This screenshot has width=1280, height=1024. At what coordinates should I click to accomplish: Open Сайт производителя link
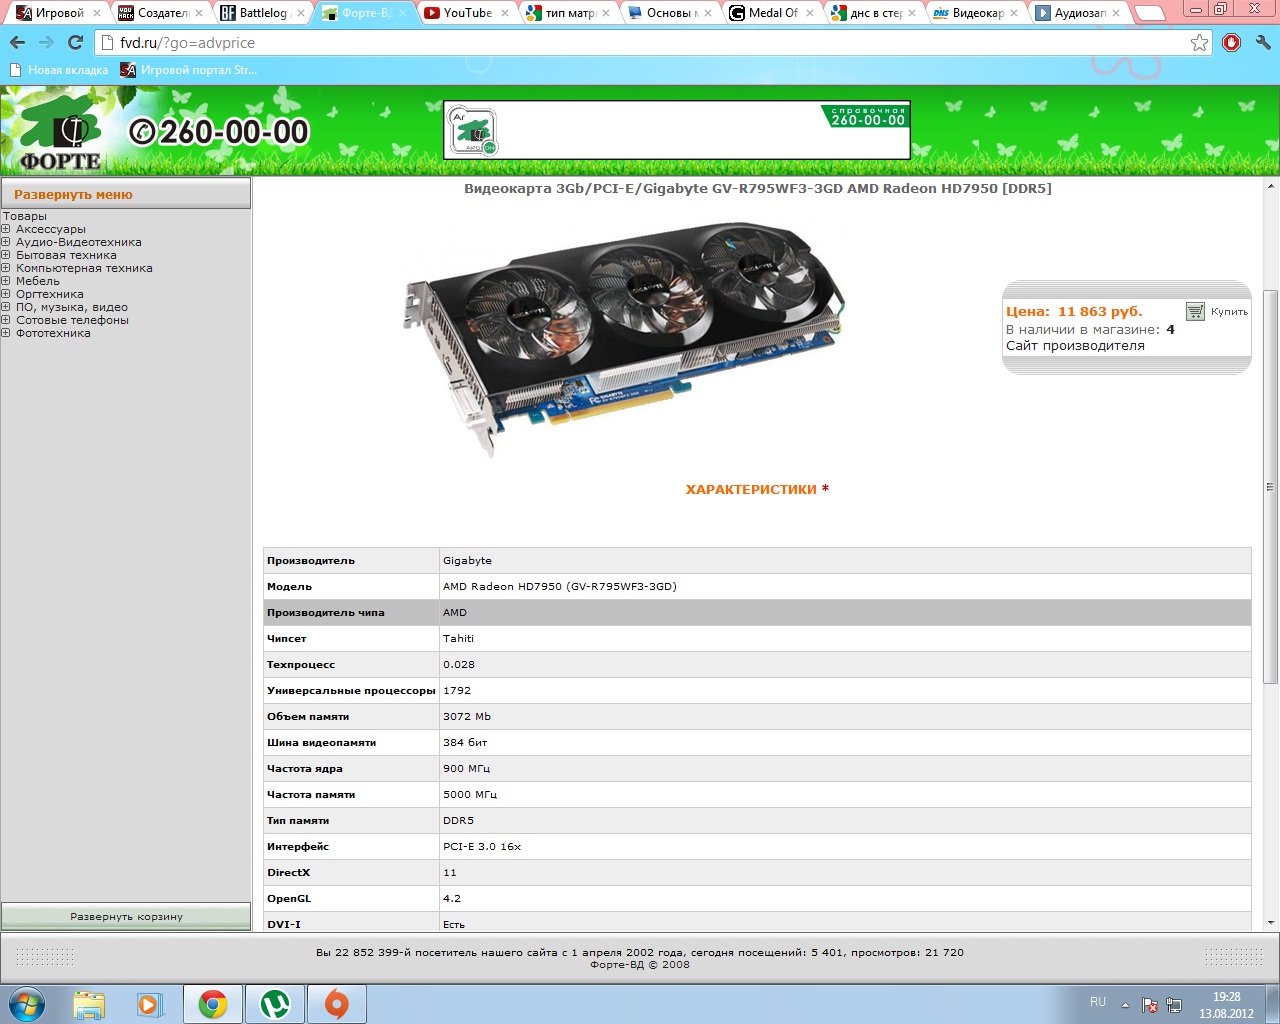(1075, 346)
